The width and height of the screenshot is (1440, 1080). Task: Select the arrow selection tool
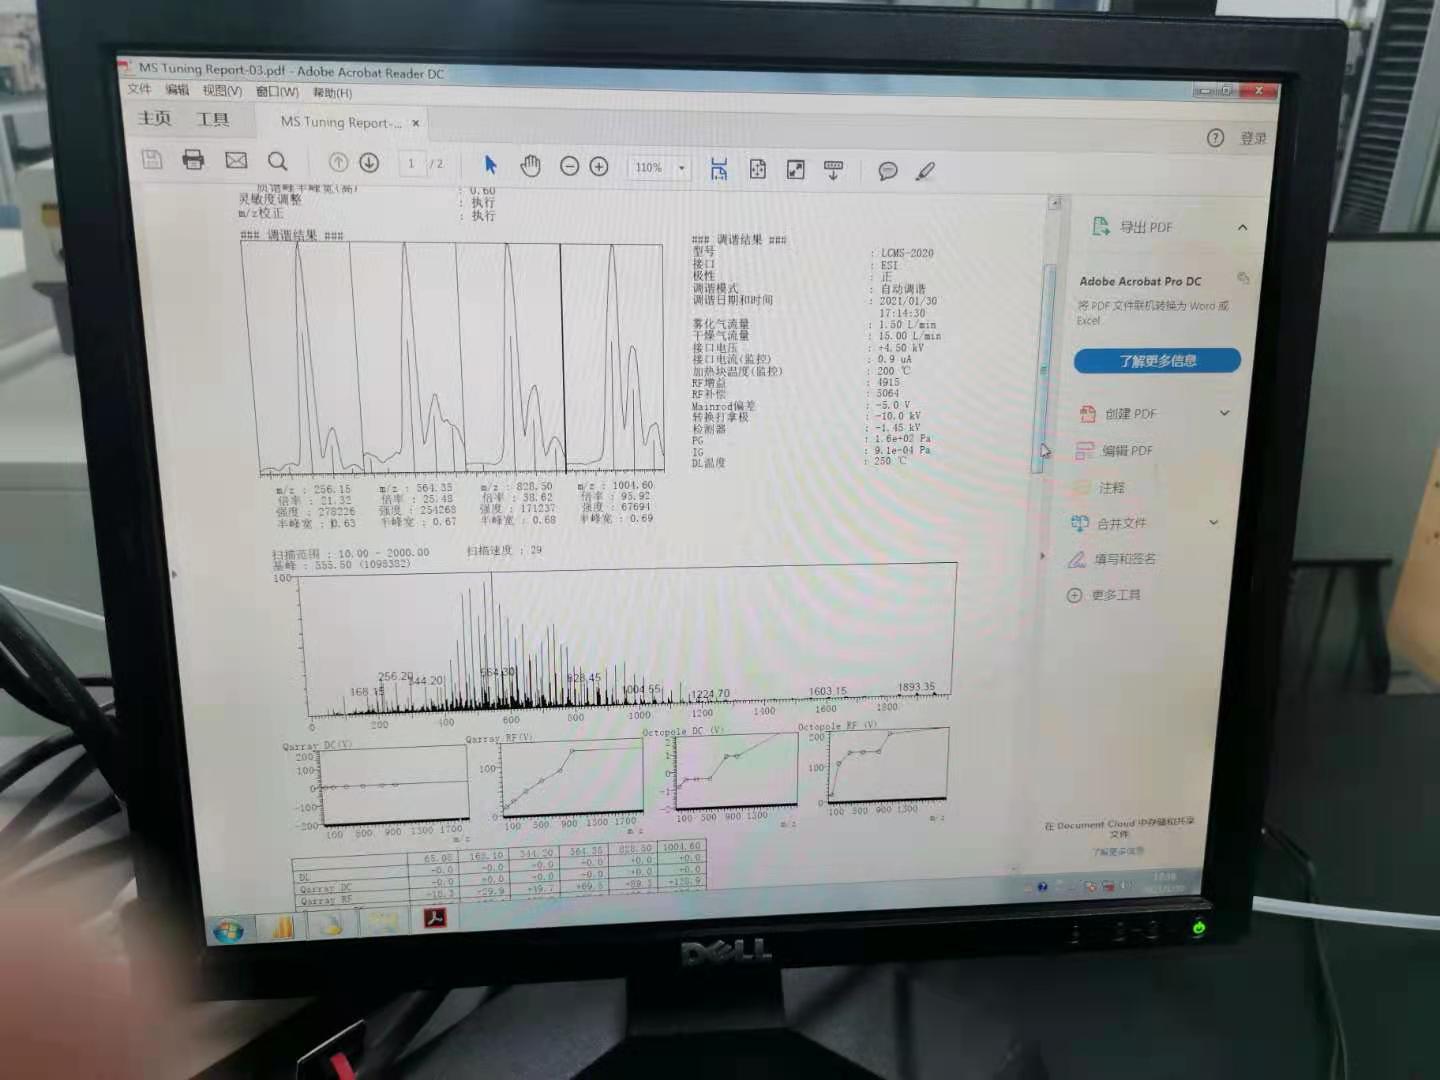coord(490,165)
